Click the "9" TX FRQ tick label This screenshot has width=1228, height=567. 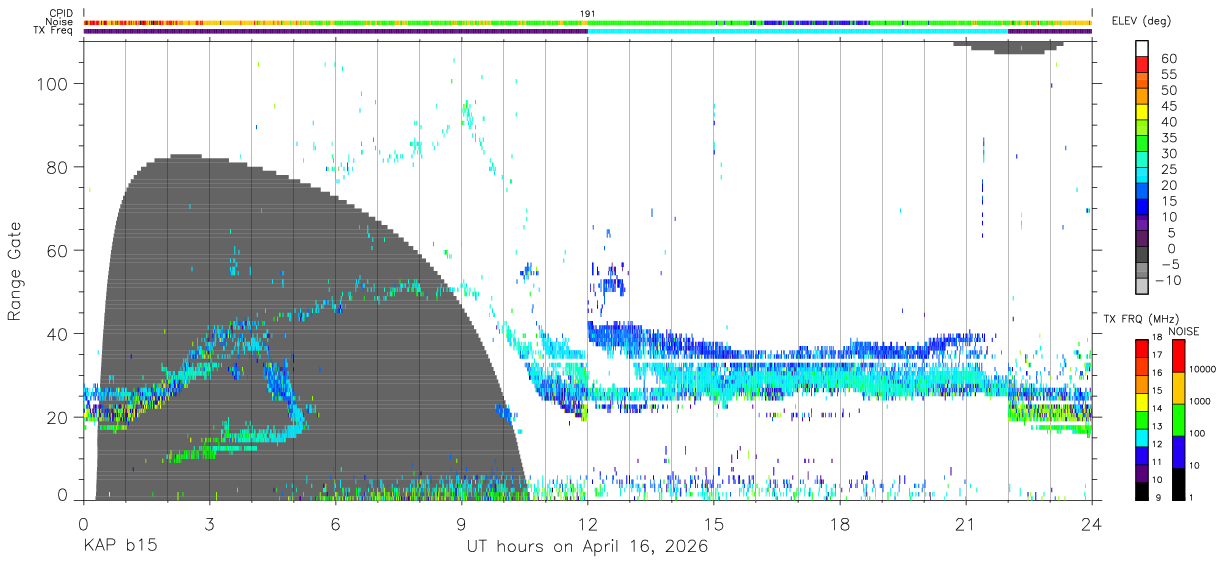click(1158, 497)
